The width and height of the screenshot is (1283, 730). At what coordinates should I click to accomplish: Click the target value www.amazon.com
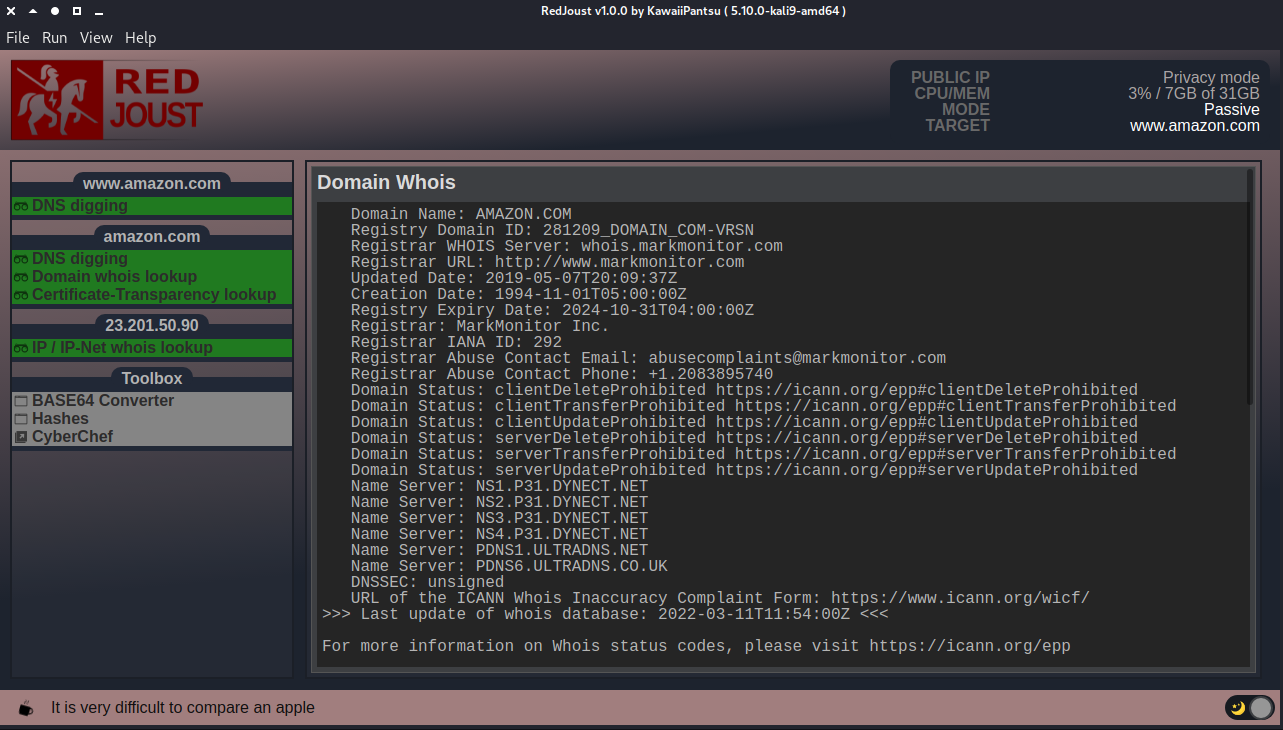pyautogui.click(x=1195, y=126)
